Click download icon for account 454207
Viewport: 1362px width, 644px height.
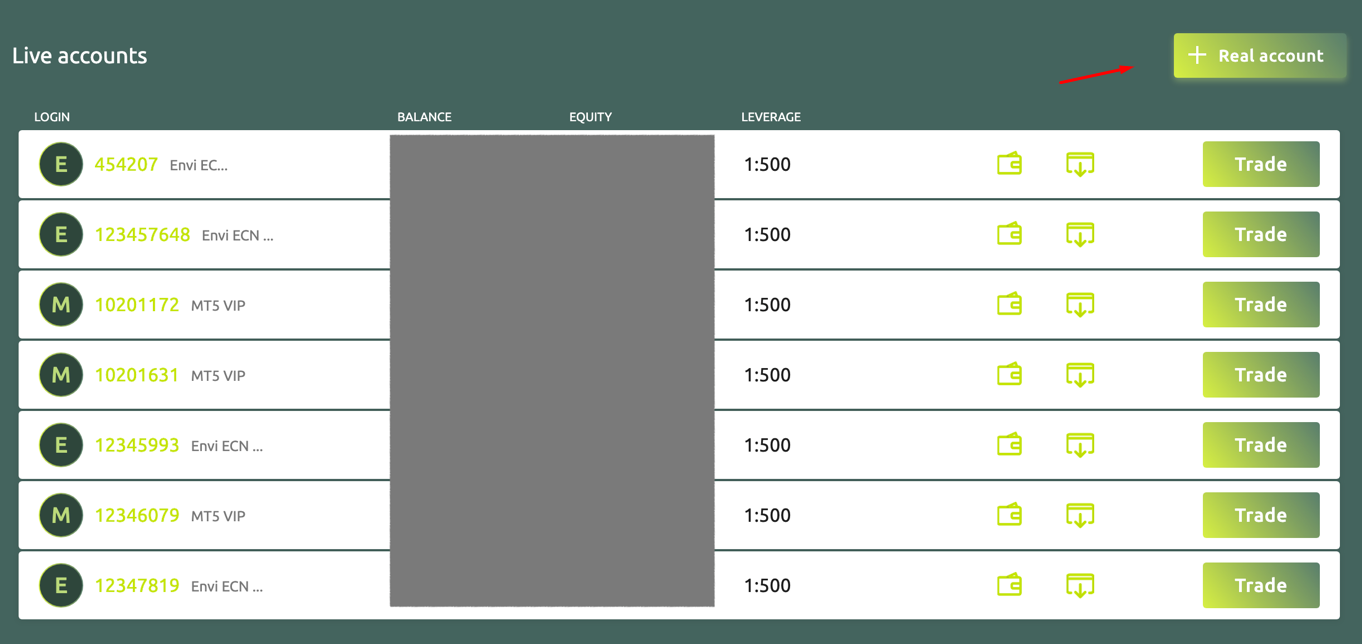point(1080,164)
